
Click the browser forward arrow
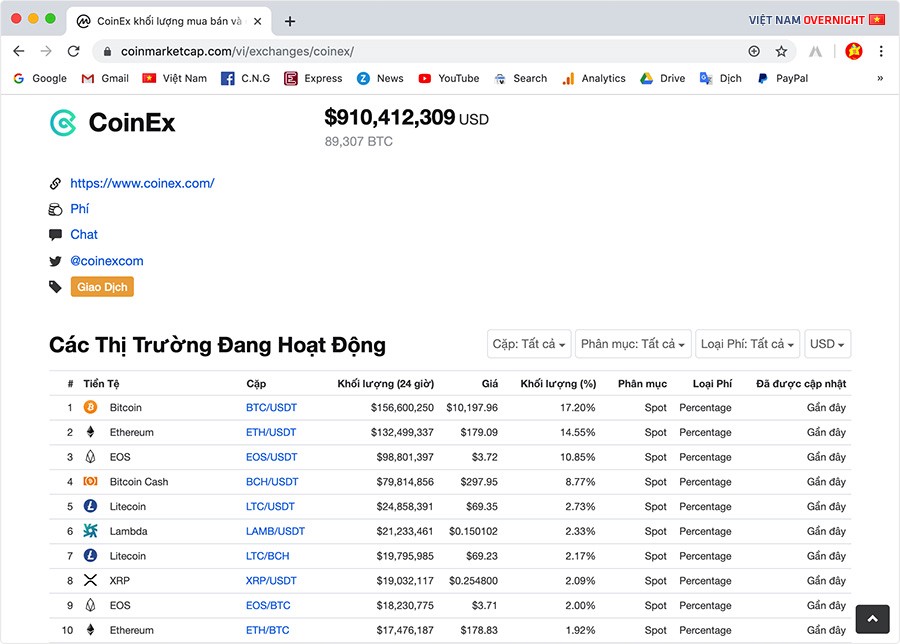[46, 51]
